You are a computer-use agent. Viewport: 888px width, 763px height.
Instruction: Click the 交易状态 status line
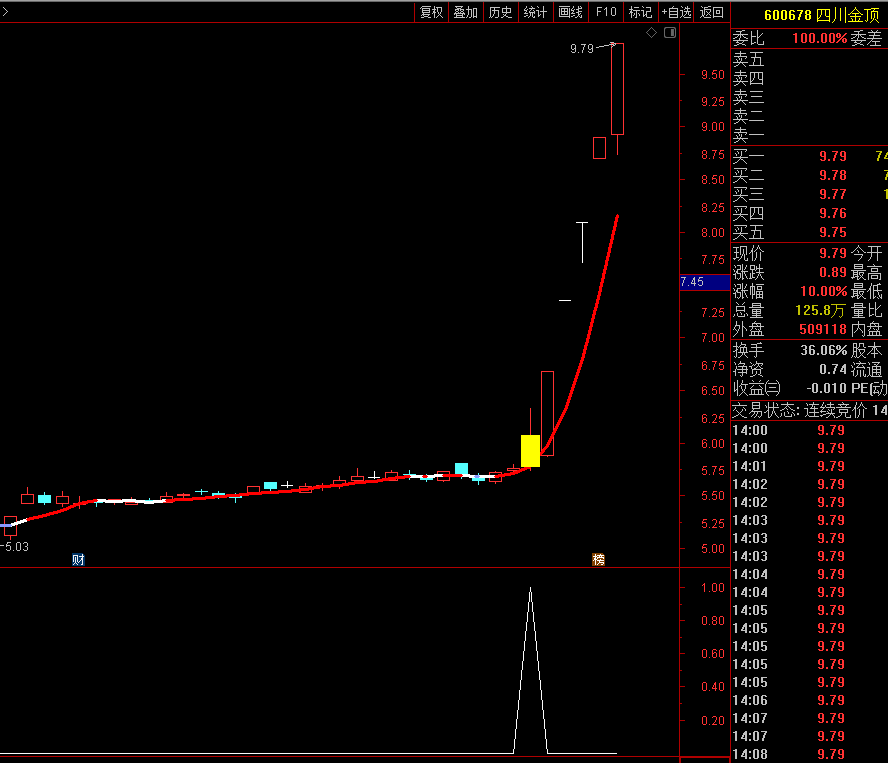tap(810, 411)
